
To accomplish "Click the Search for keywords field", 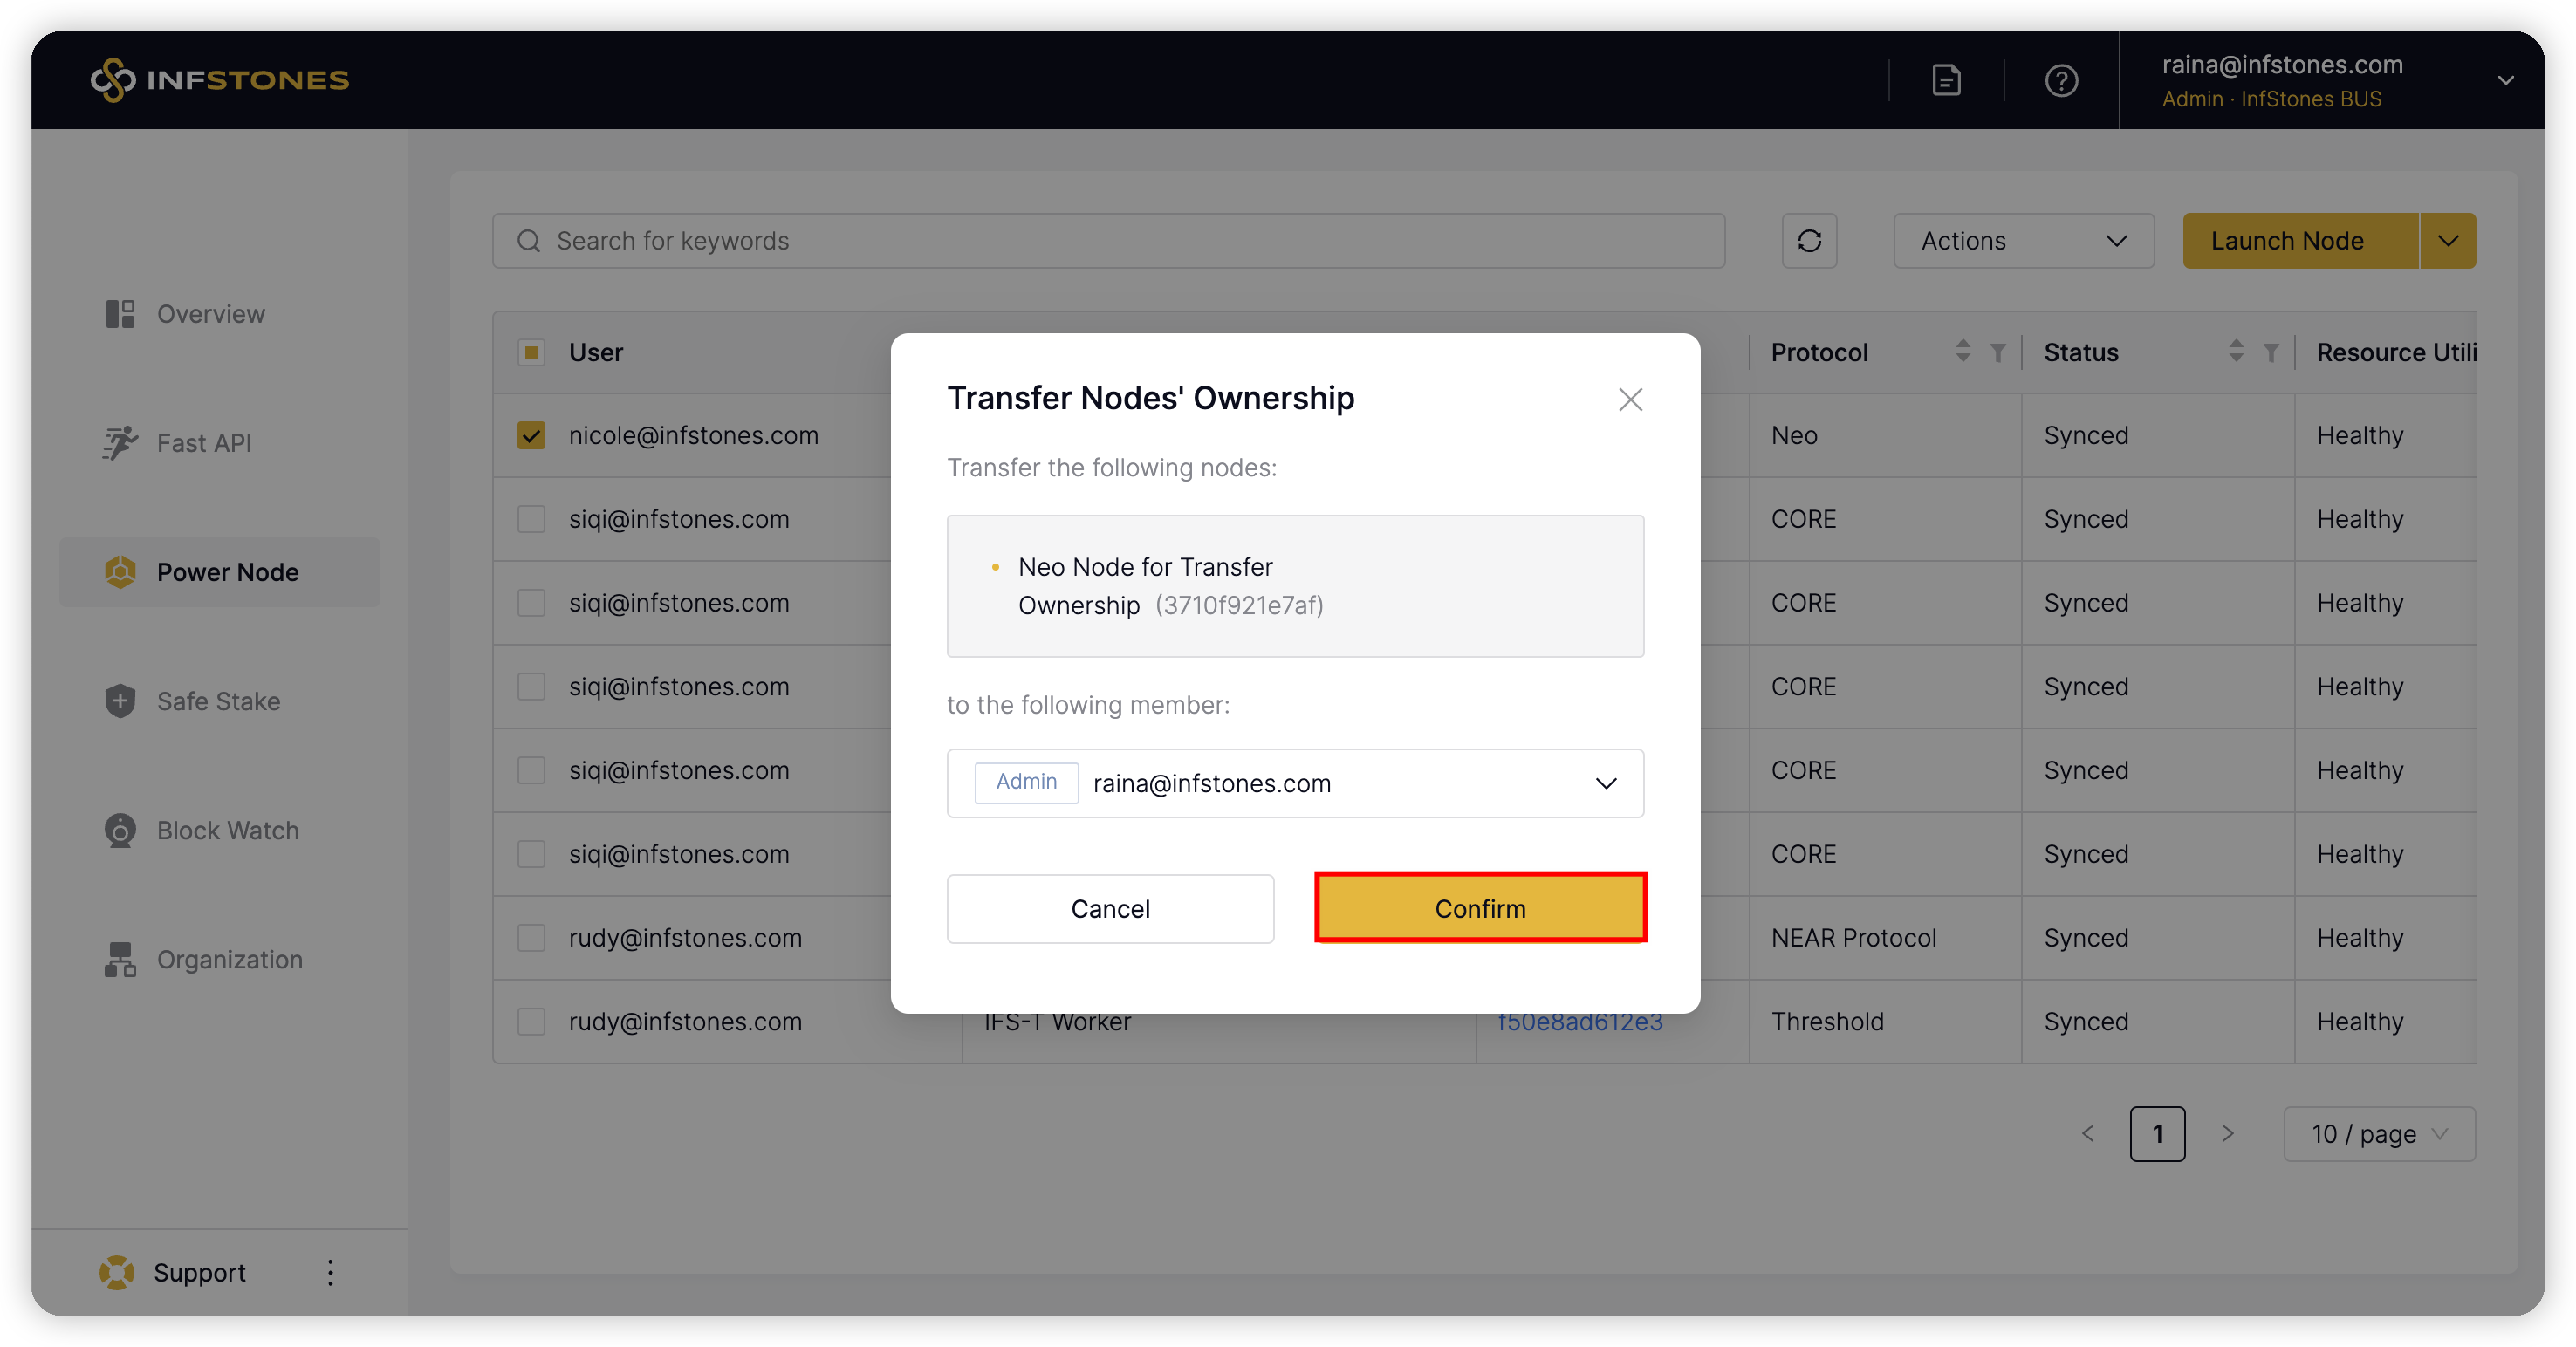I will pyautogui.click(x=1108, y=241).
